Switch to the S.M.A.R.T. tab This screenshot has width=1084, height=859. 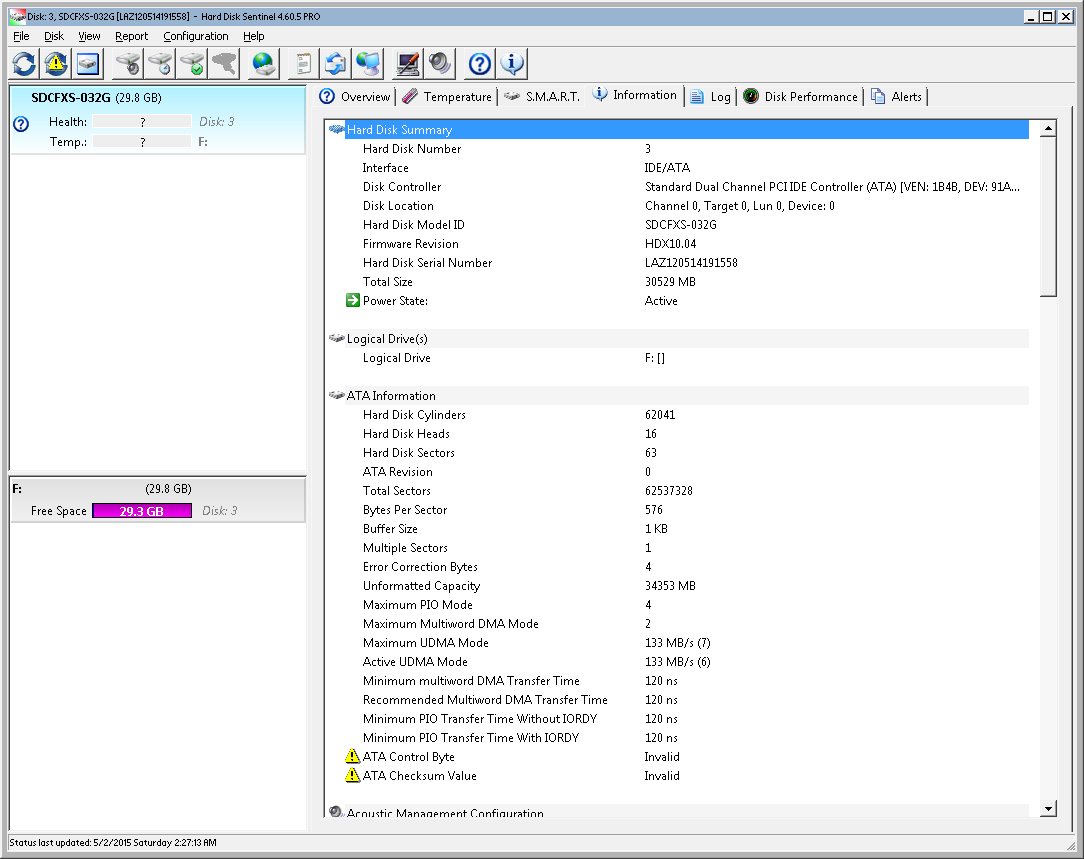(542, 96)
